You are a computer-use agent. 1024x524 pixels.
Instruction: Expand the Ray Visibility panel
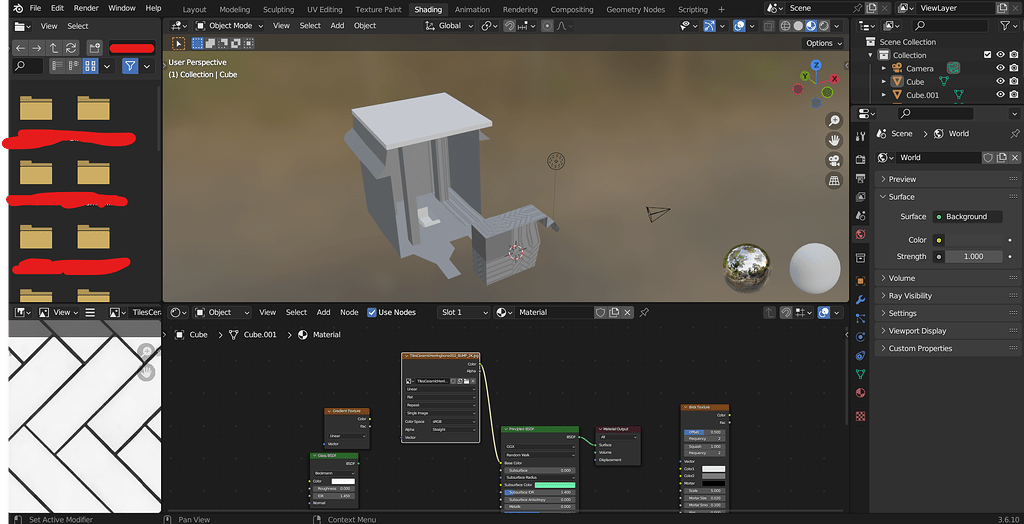coord(948,296)
